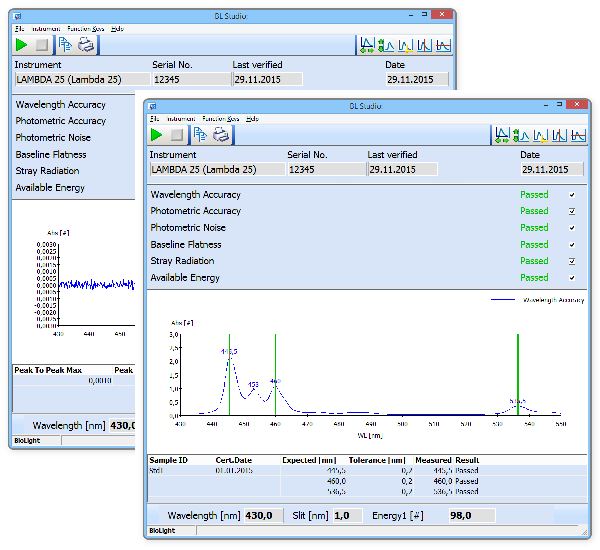Open the Help menu in back window
Viewport: 600px width, 550px height.
[117, 29]
